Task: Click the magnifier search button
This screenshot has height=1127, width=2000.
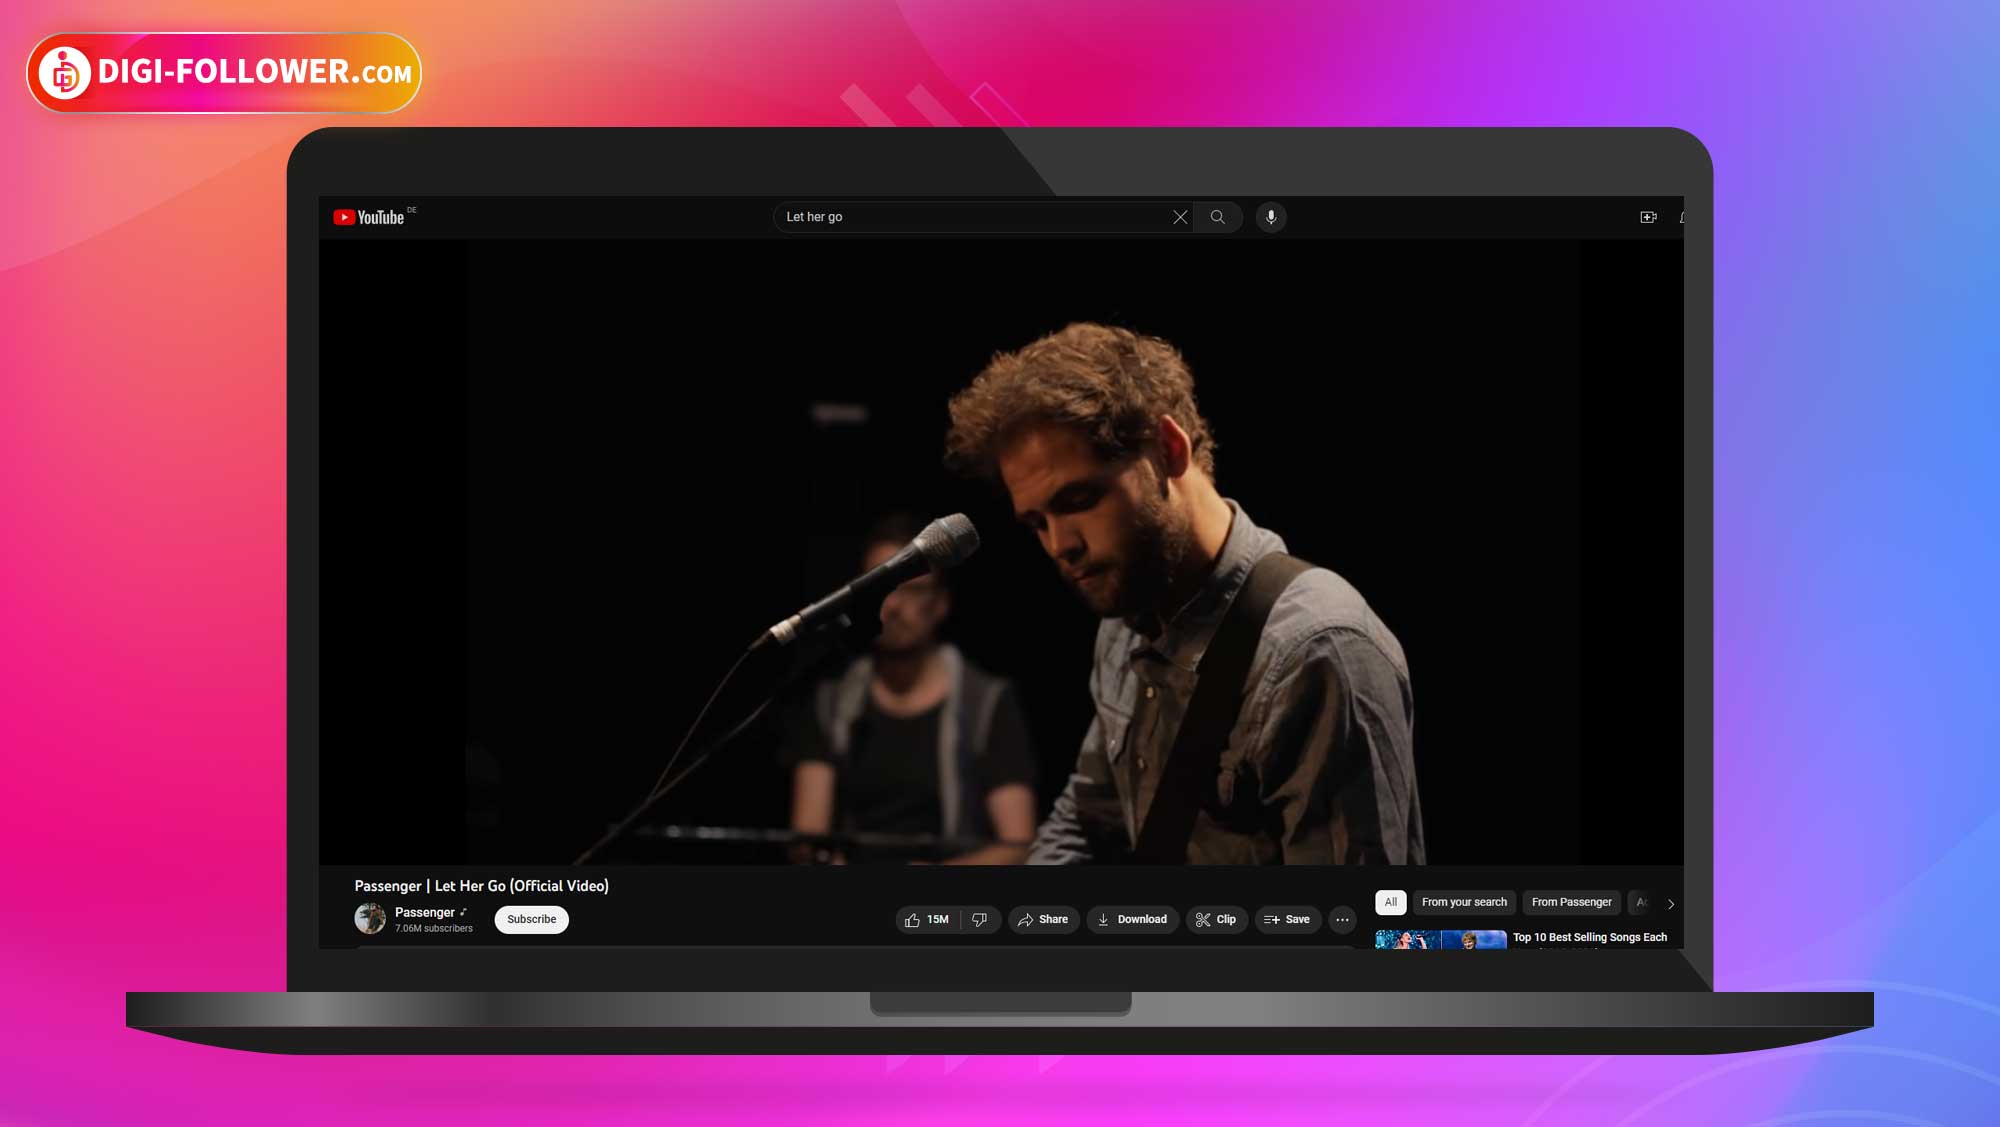Action: 1217,217
